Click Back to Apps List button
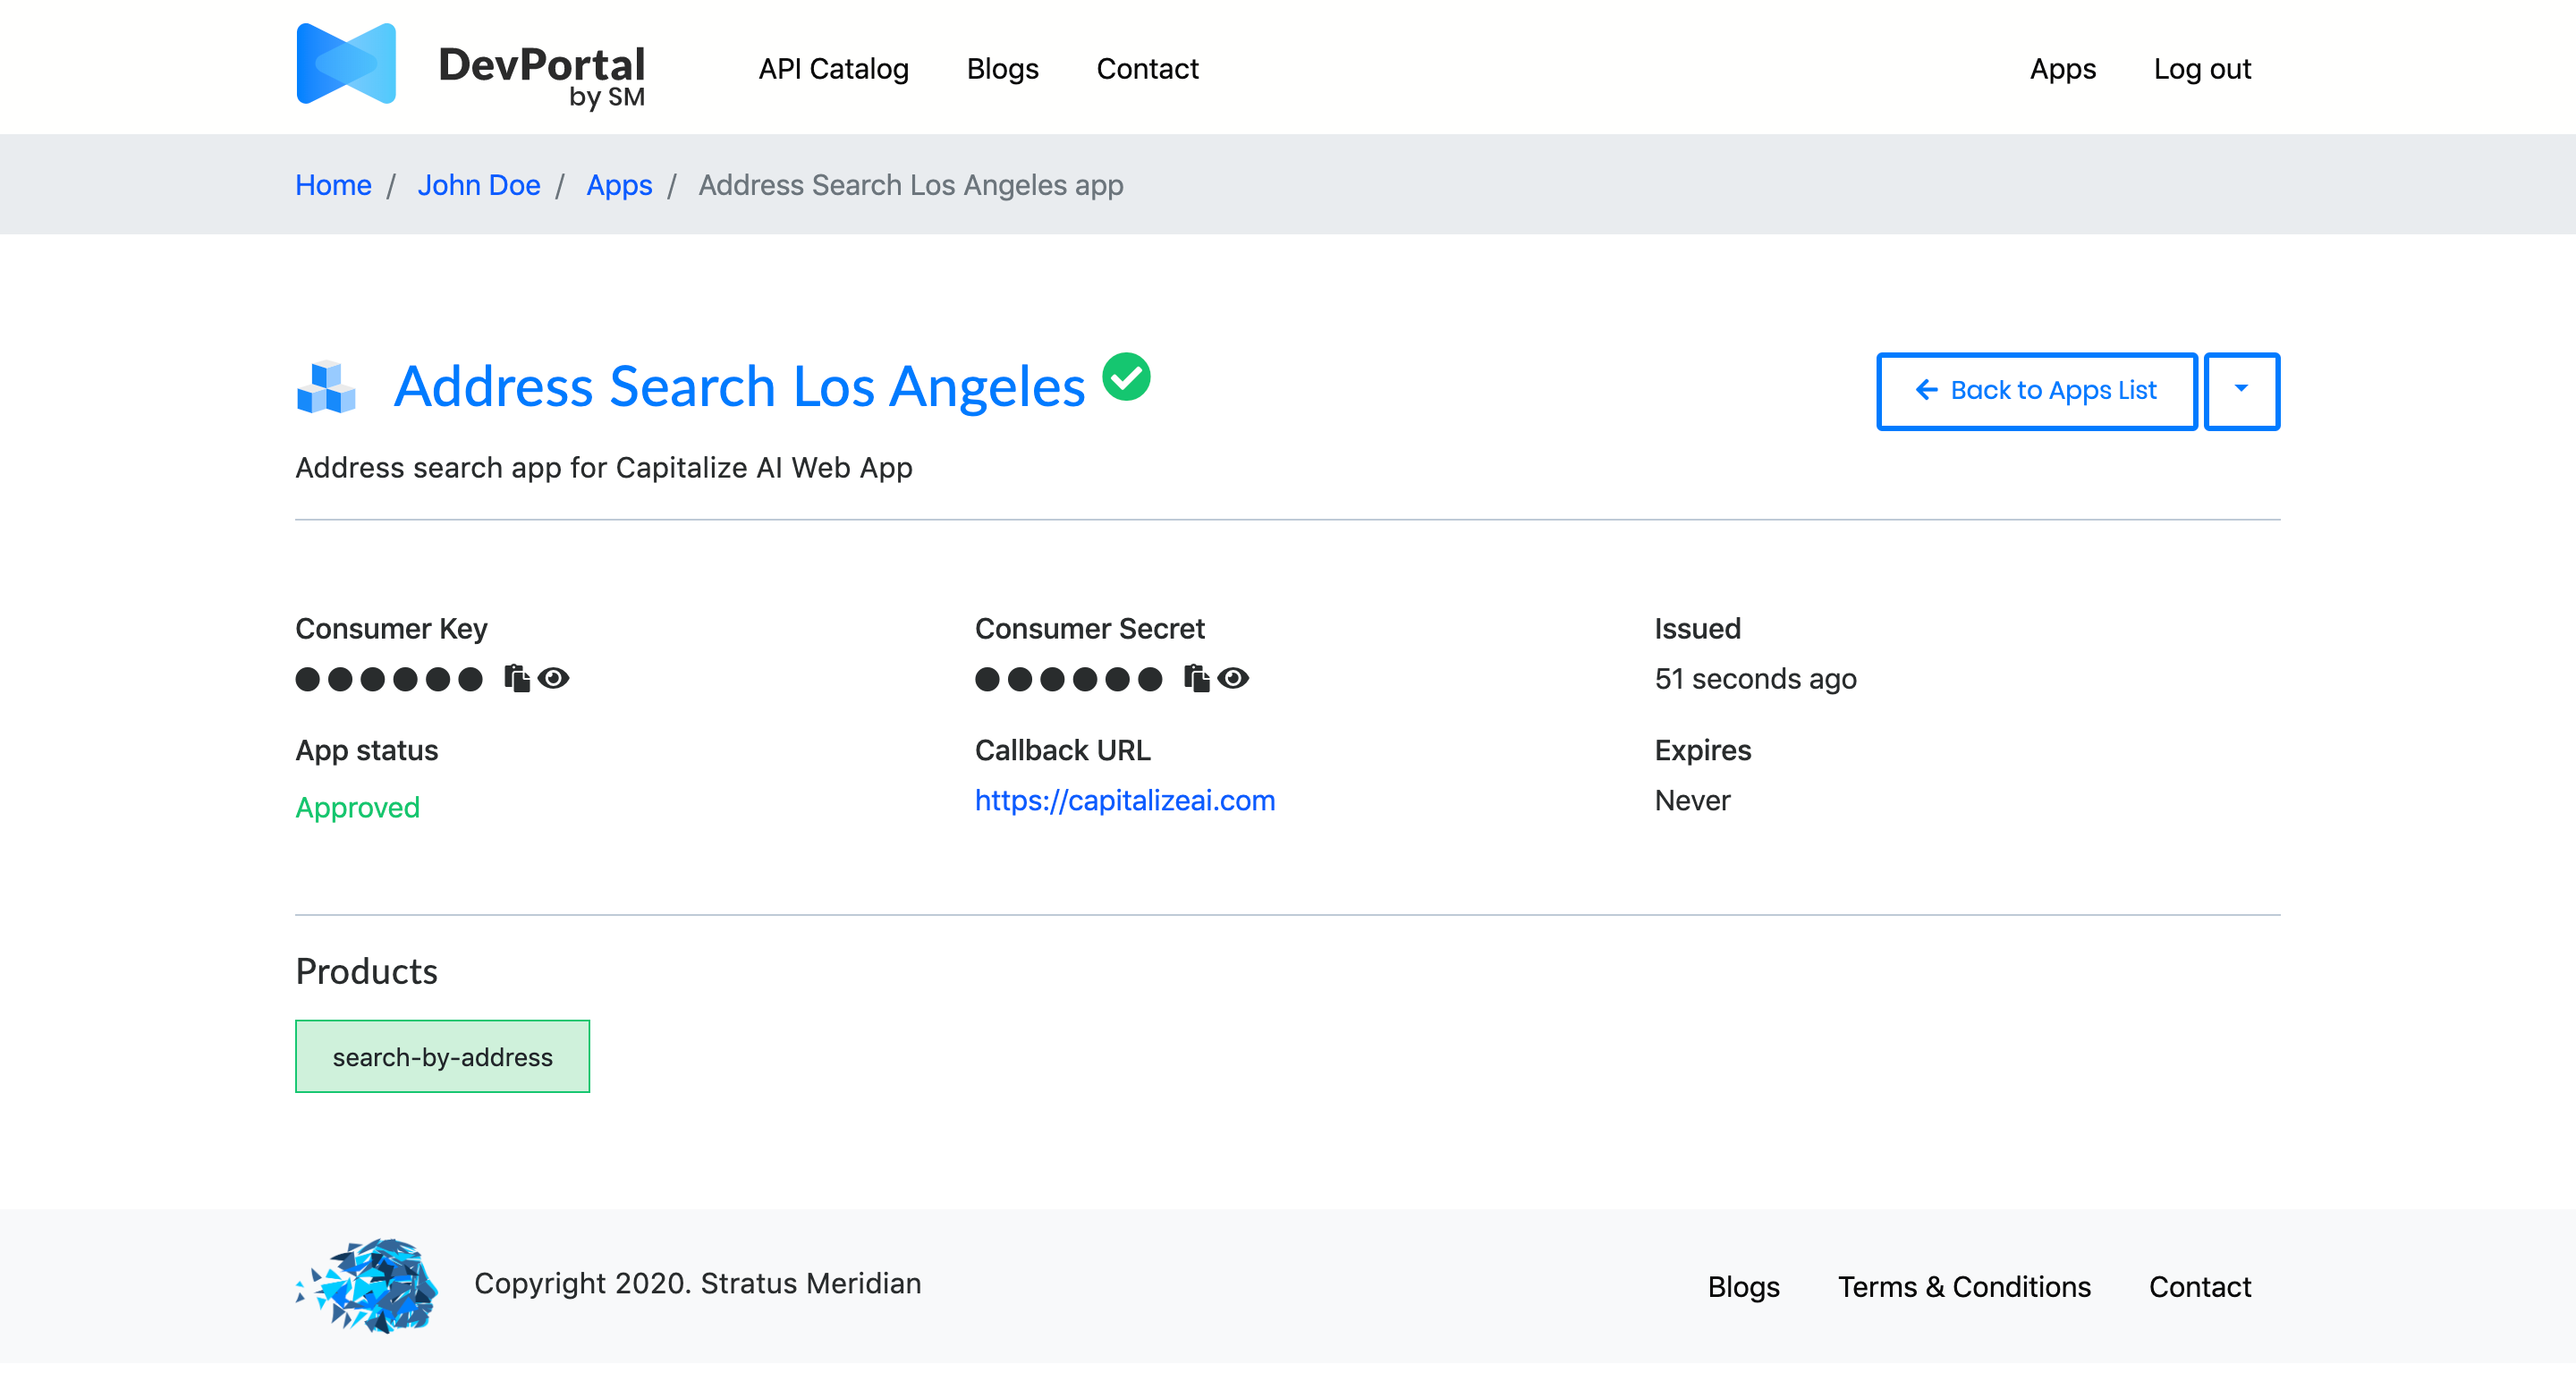 click(x=2036, y=391)
